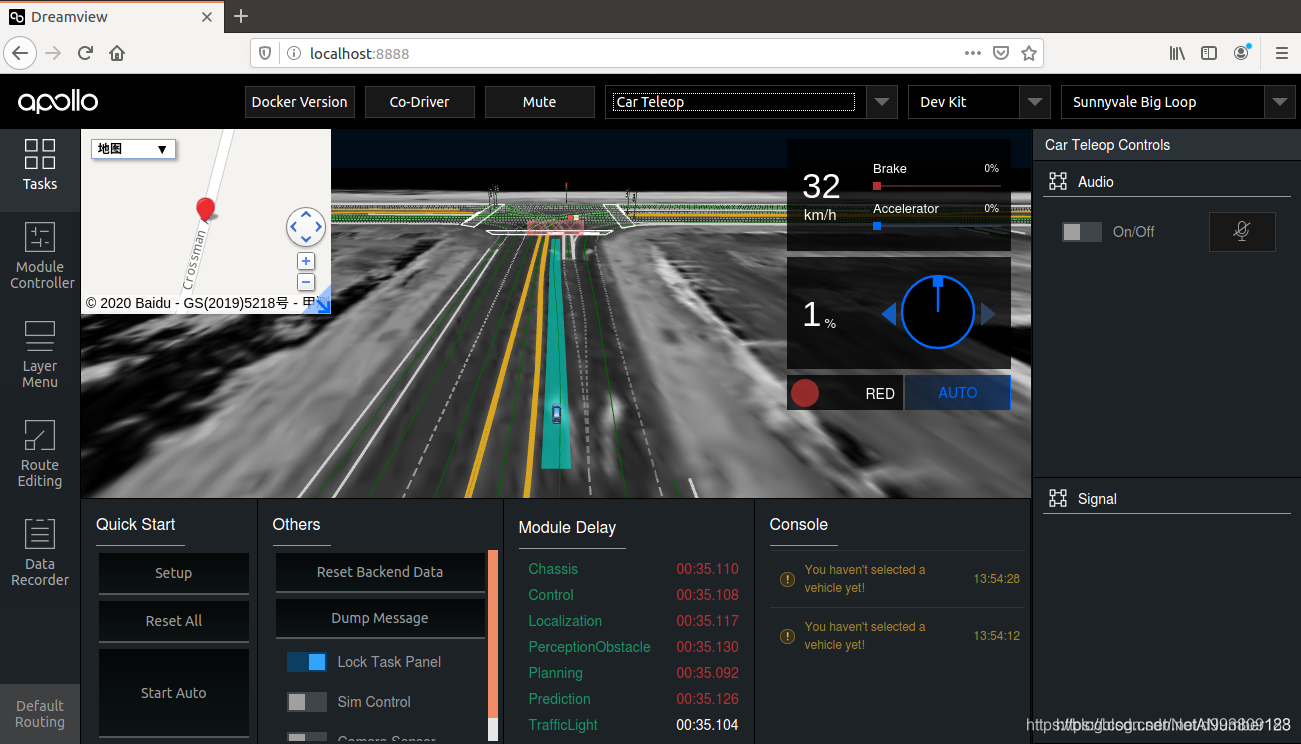
Task: Open a new browser tab
Action: point(241,16)
